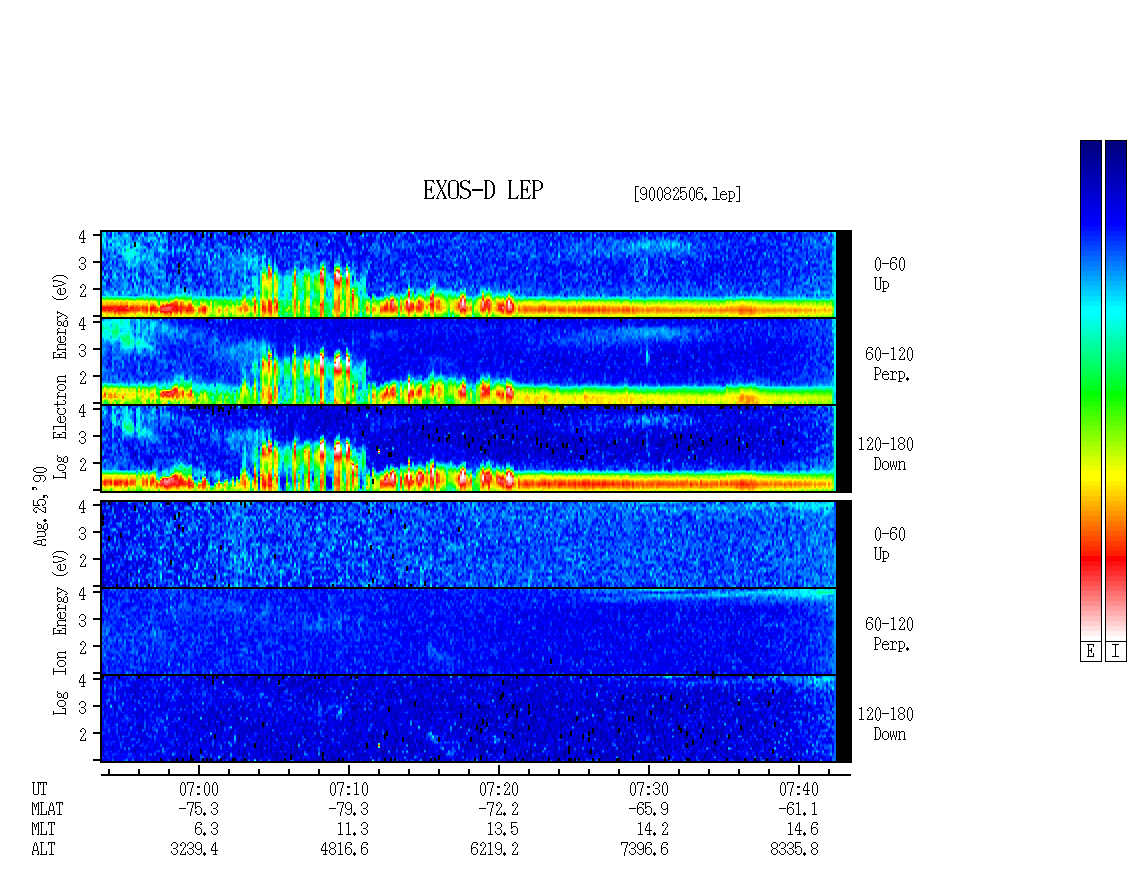Click the Aug. 25, '90 date label
The width and height of the screenshot is (1130, 875).
tap(41, 506)
